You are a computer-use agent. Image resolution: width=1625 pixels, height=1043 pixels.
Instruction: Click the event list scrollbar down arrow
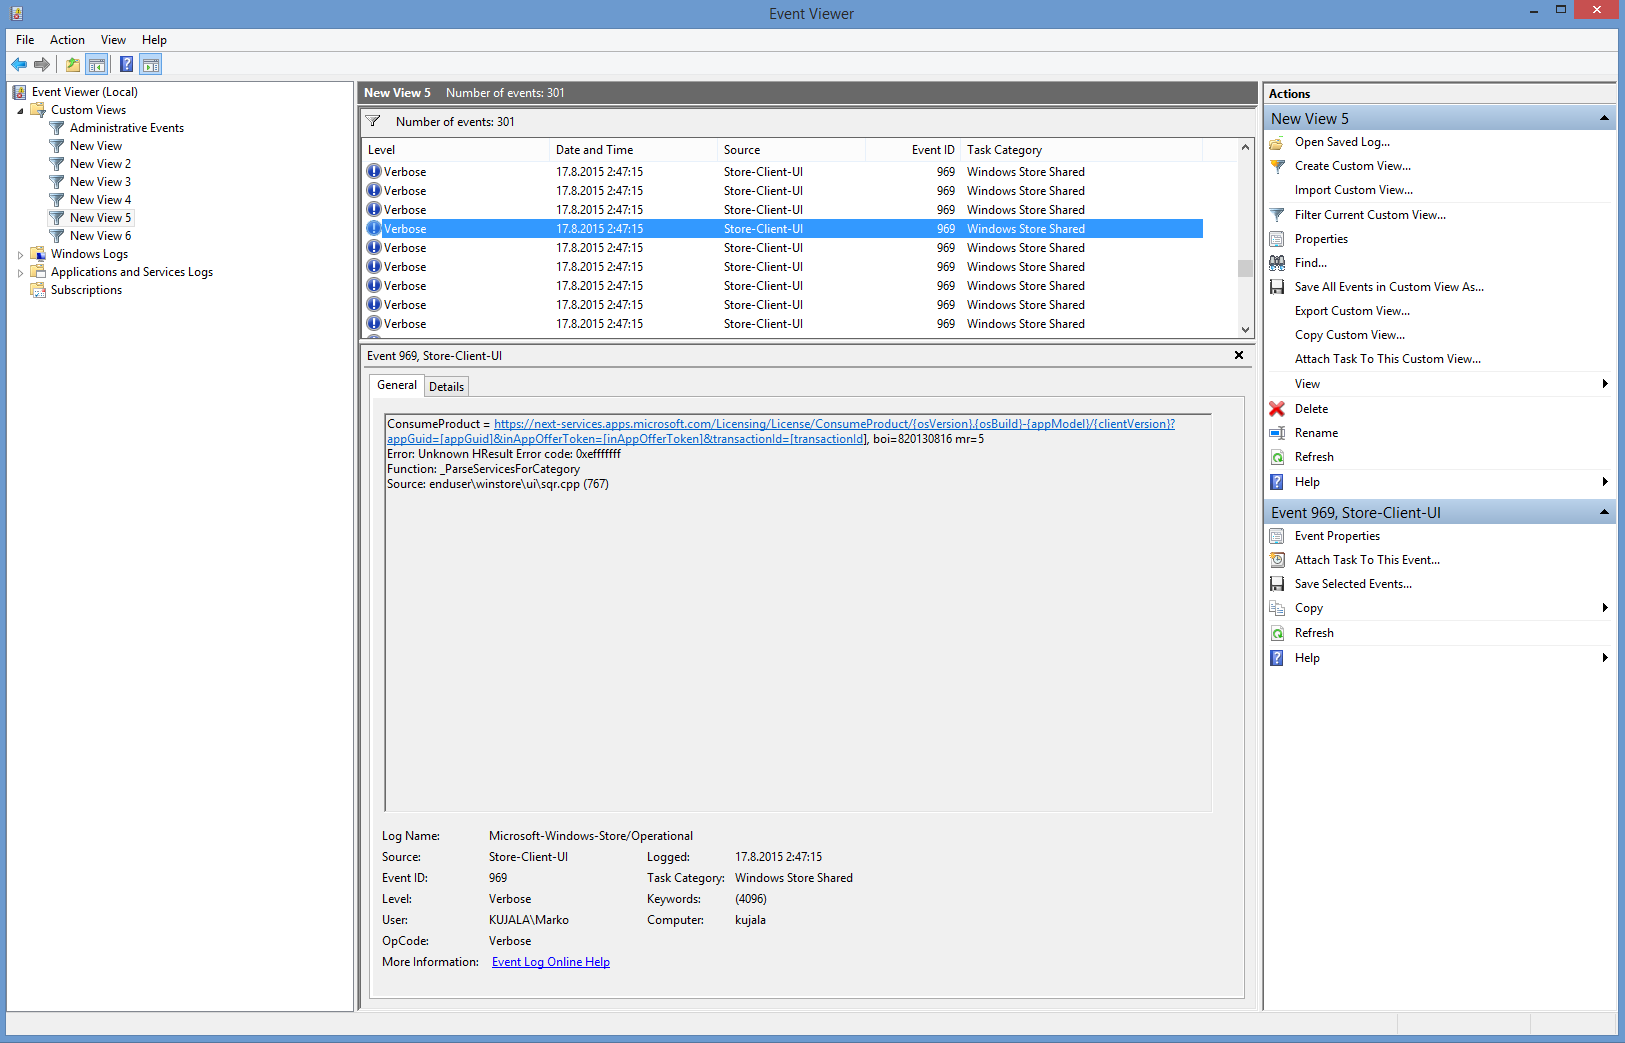(1245, 330)
